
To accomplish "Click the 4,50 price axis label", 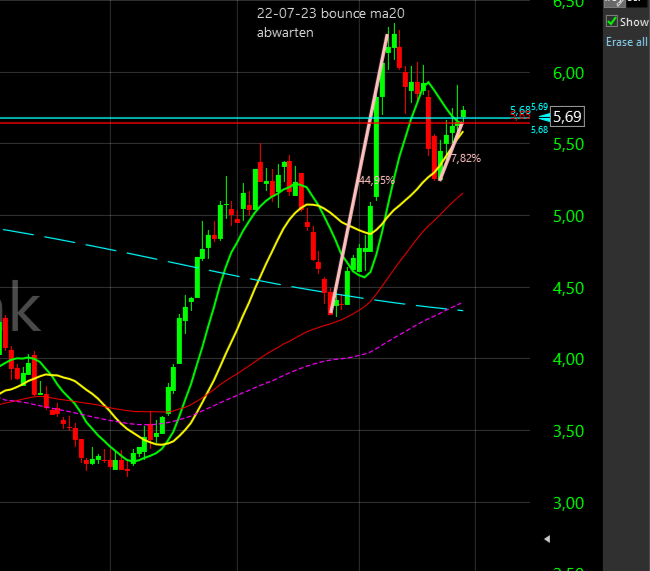I will pyautogui.click(x=568, y=288).
